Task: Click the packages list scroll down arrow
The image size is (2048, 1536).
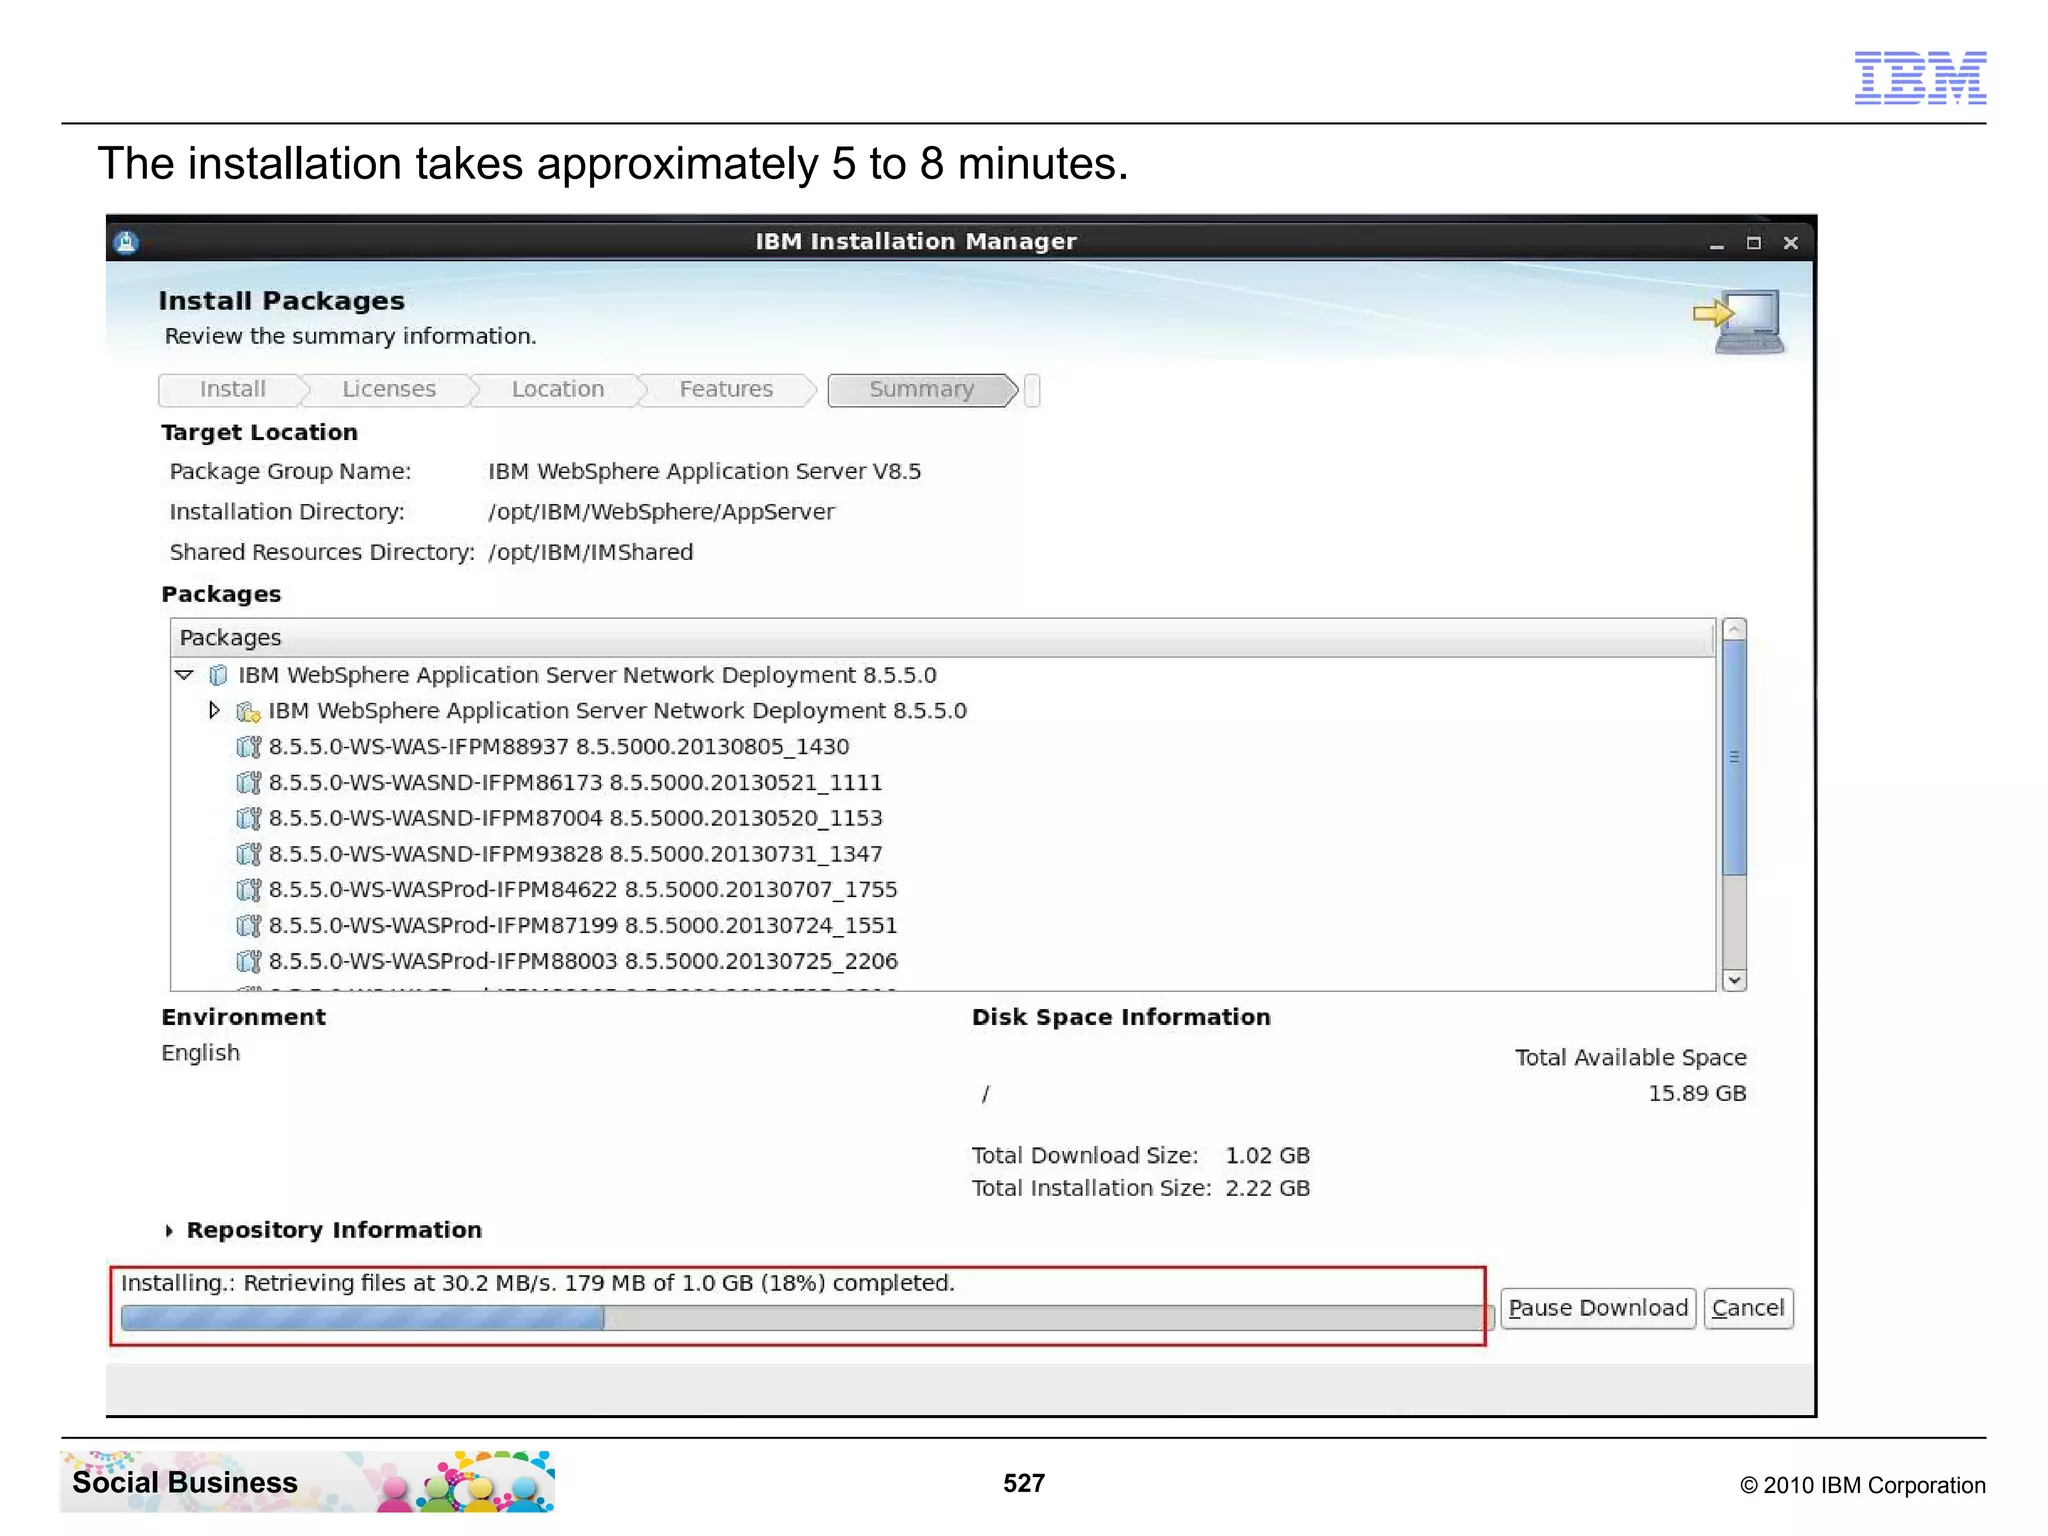Action: pos(1735,980)
